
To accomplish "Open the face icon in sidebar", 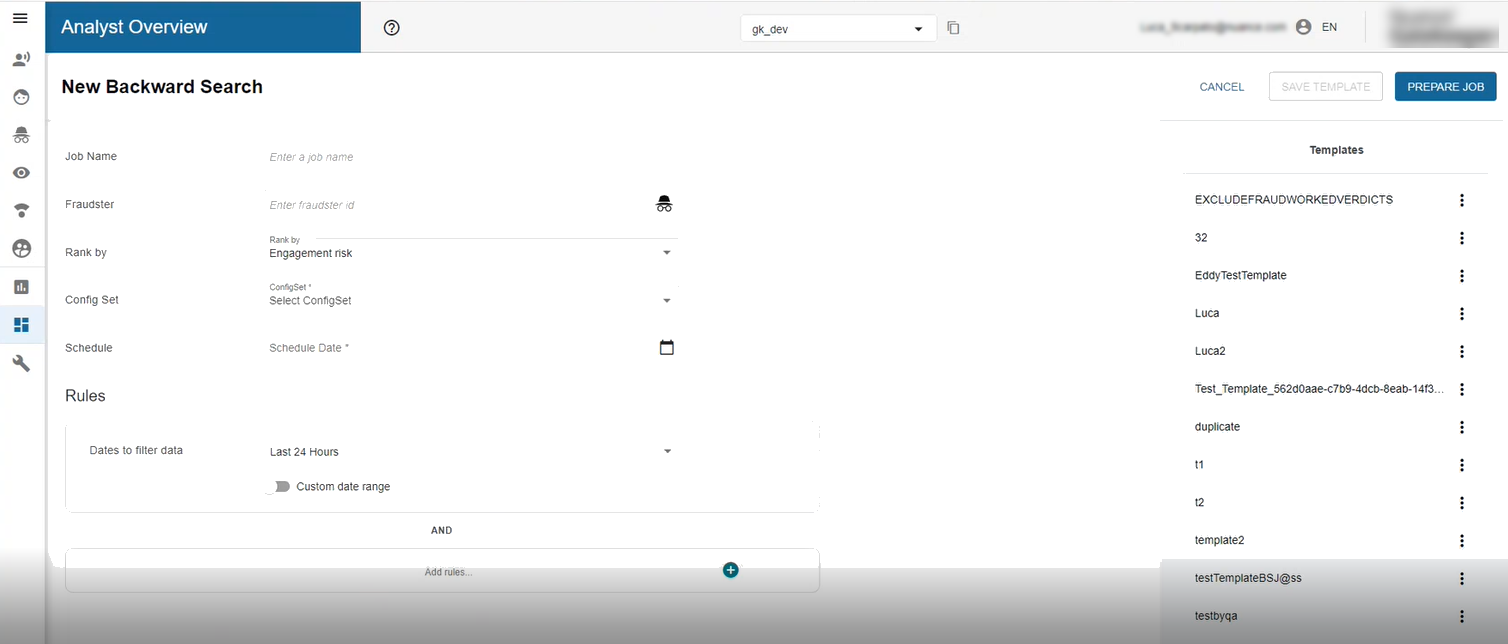I will pos(21,97).
